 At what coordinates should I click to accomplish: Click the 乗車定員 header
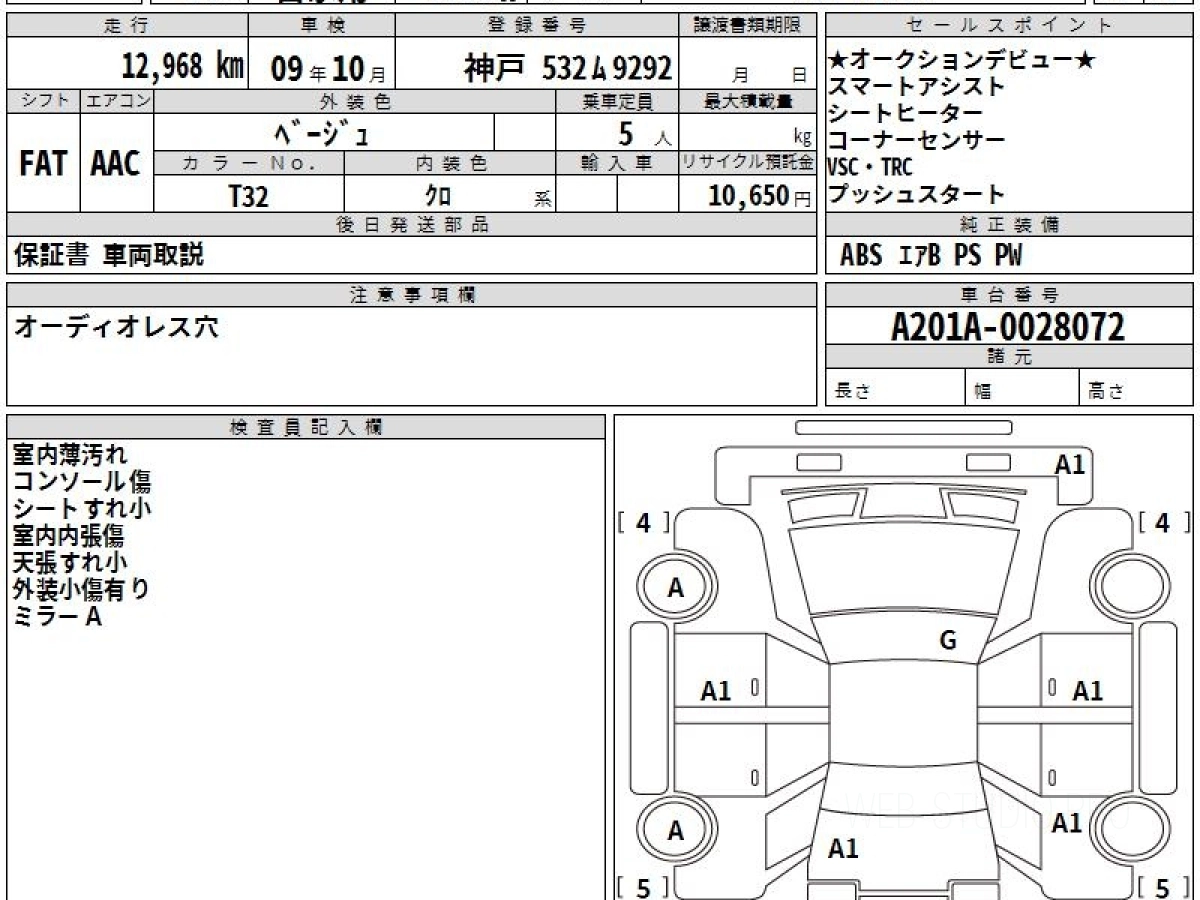(x=617, y=101)
